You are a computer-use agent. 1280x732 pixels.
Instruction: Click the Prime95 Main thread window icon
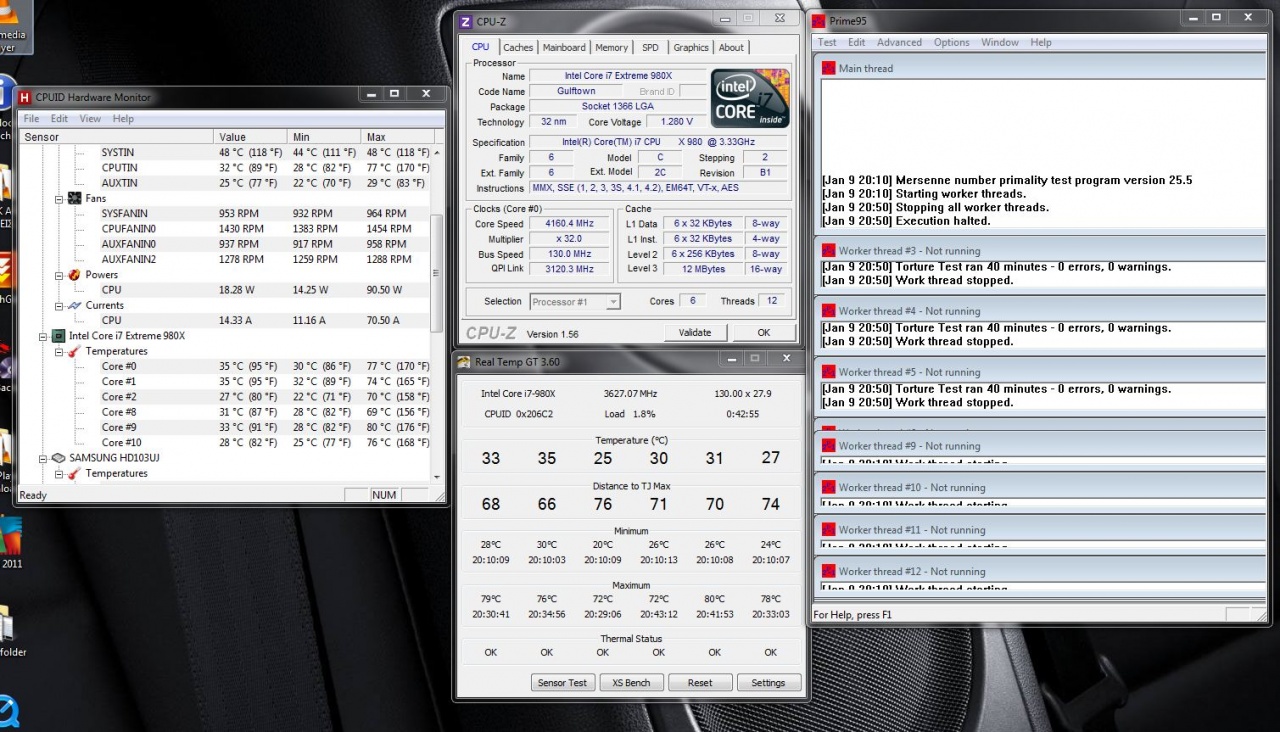pos(828,68)
